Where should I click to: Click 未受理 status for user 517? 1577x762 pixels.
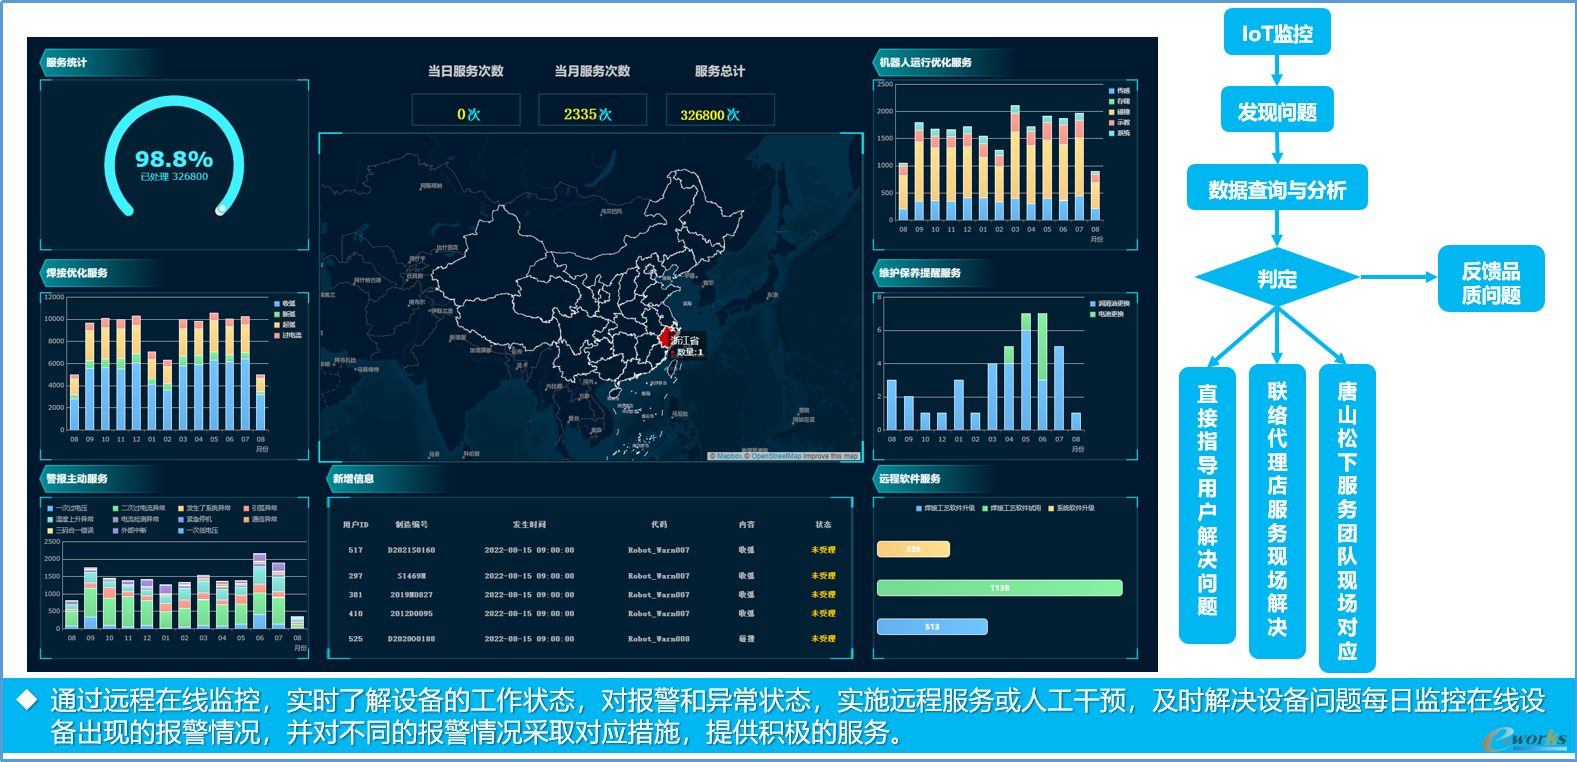(823, 550)
